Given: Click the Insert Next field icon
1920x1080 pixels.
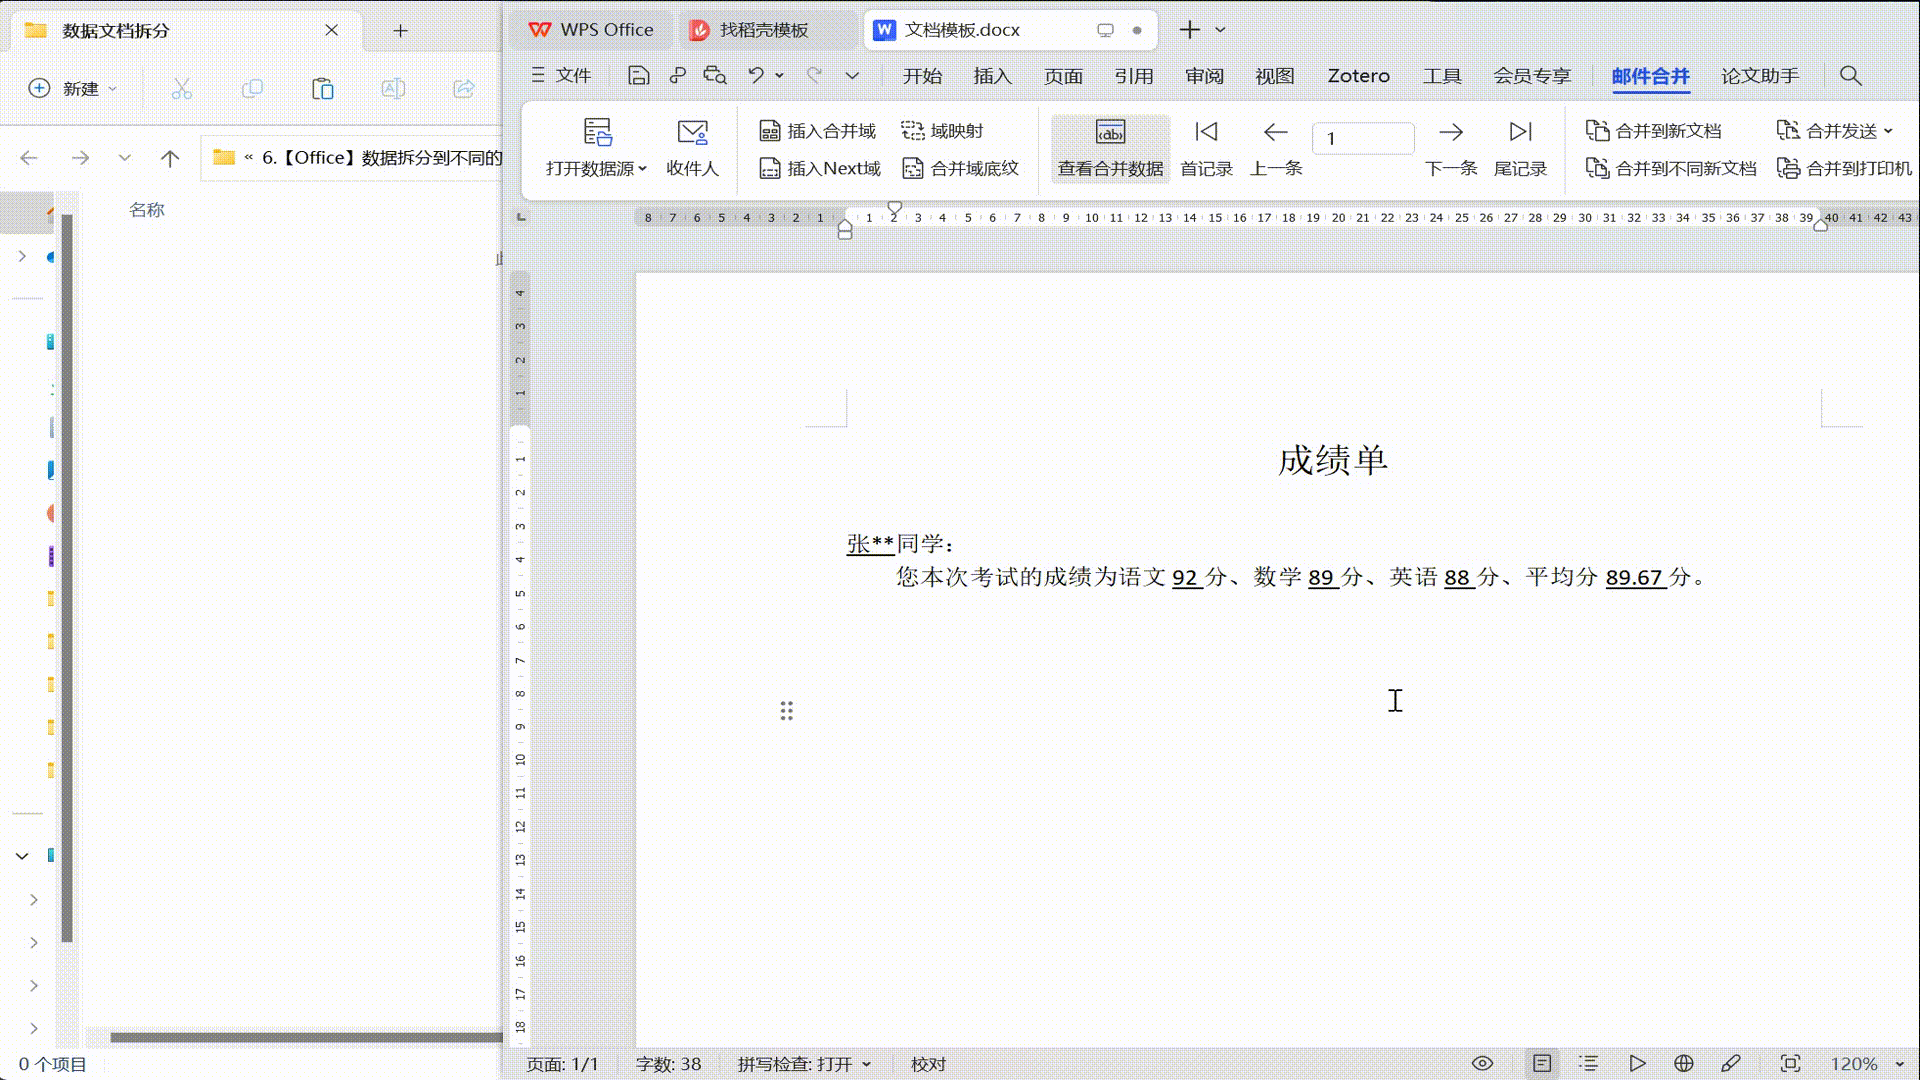Looking at the screenshot, I should coord(769,169).
